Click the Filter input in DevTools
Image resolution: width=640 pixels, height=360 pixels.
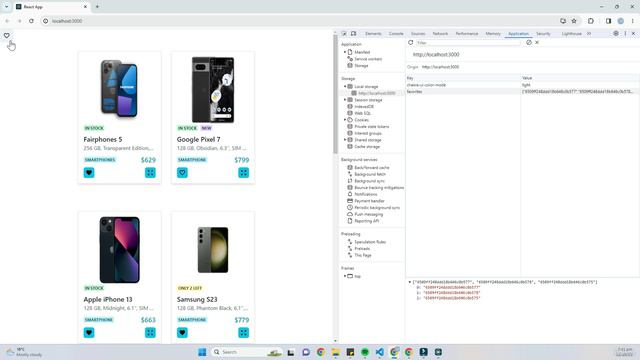(468, 42)
